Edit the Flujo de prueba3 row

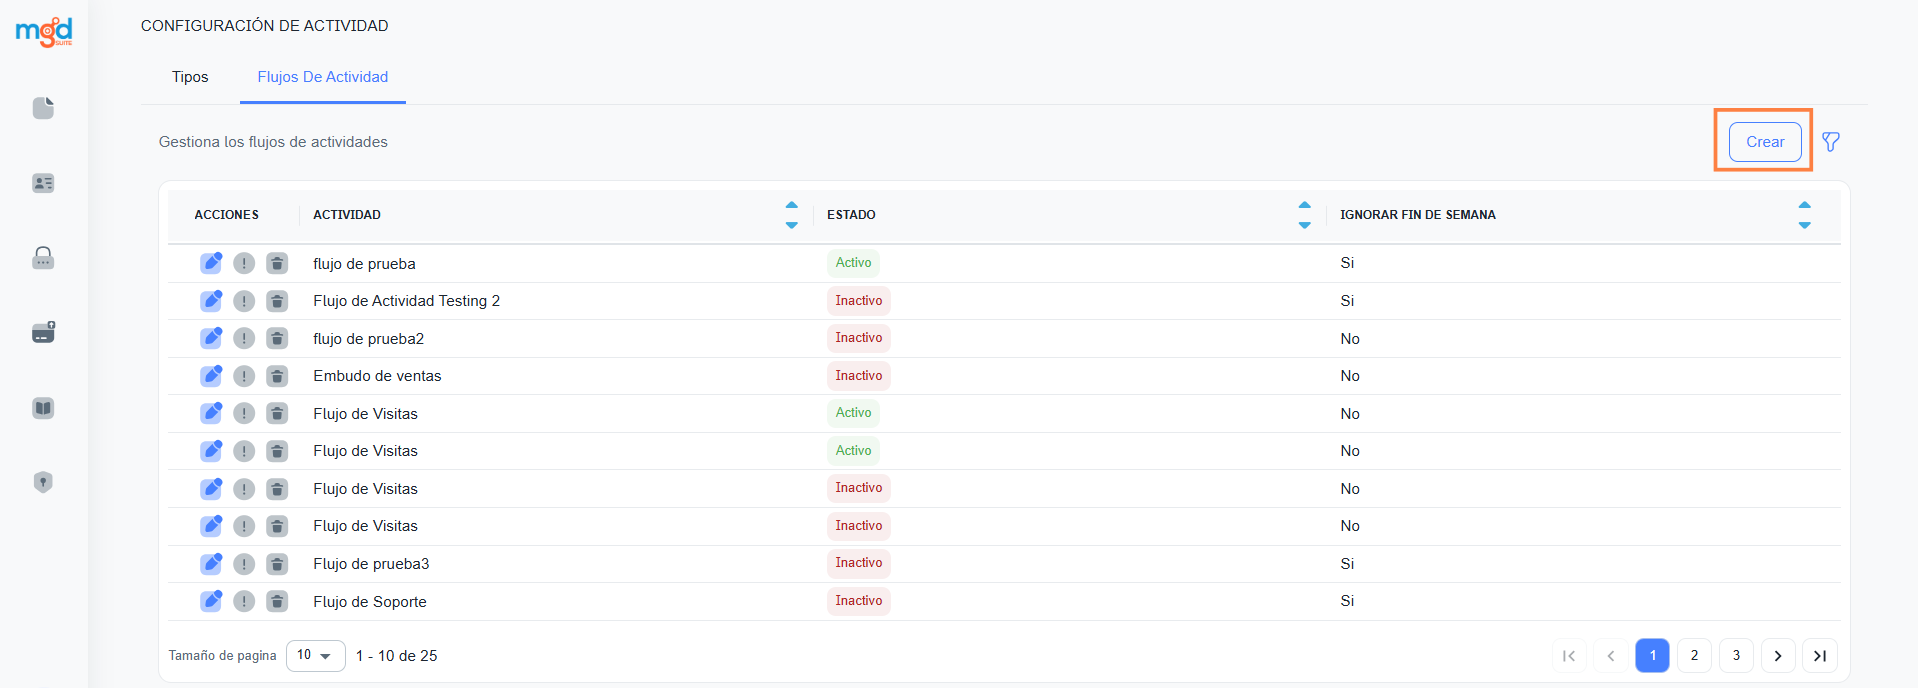coord(211,564)
